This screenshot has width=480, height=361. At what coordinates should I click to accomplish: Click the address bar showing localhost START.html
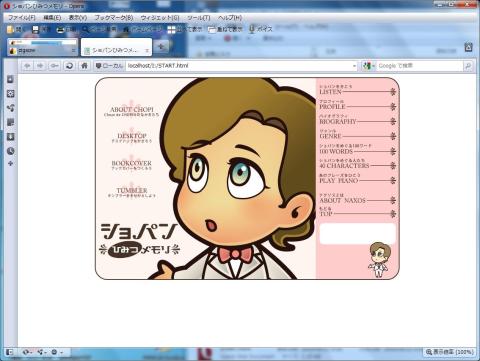(x=238, y=66)
